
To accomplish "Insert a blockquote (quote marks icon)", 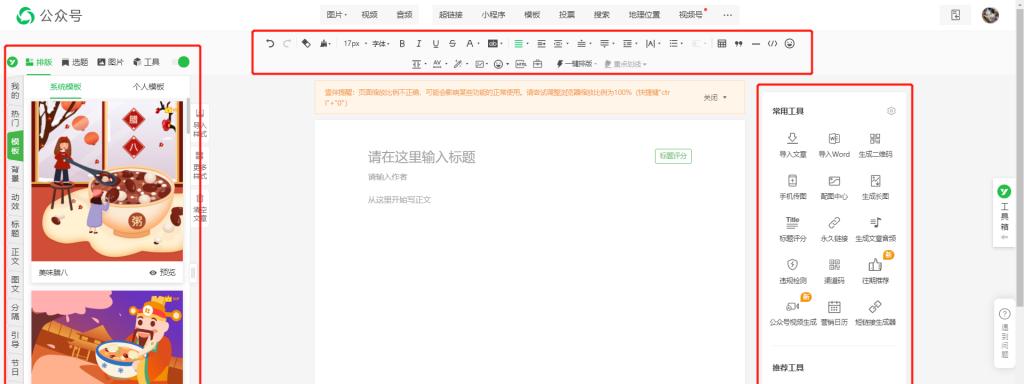I will (x=739, y=44).
